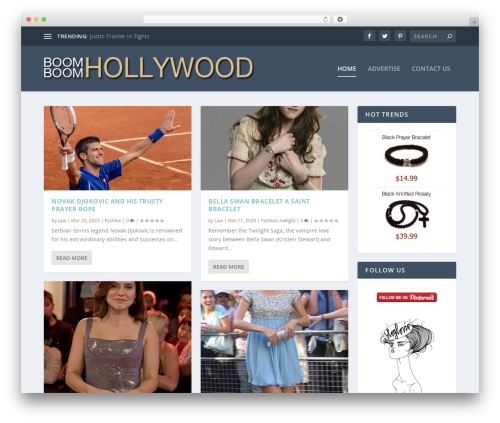Image resolution: width=500 pixels, height=423 pixels.
Task: Open the hamburger menu icon
Action: pos(48,36)
